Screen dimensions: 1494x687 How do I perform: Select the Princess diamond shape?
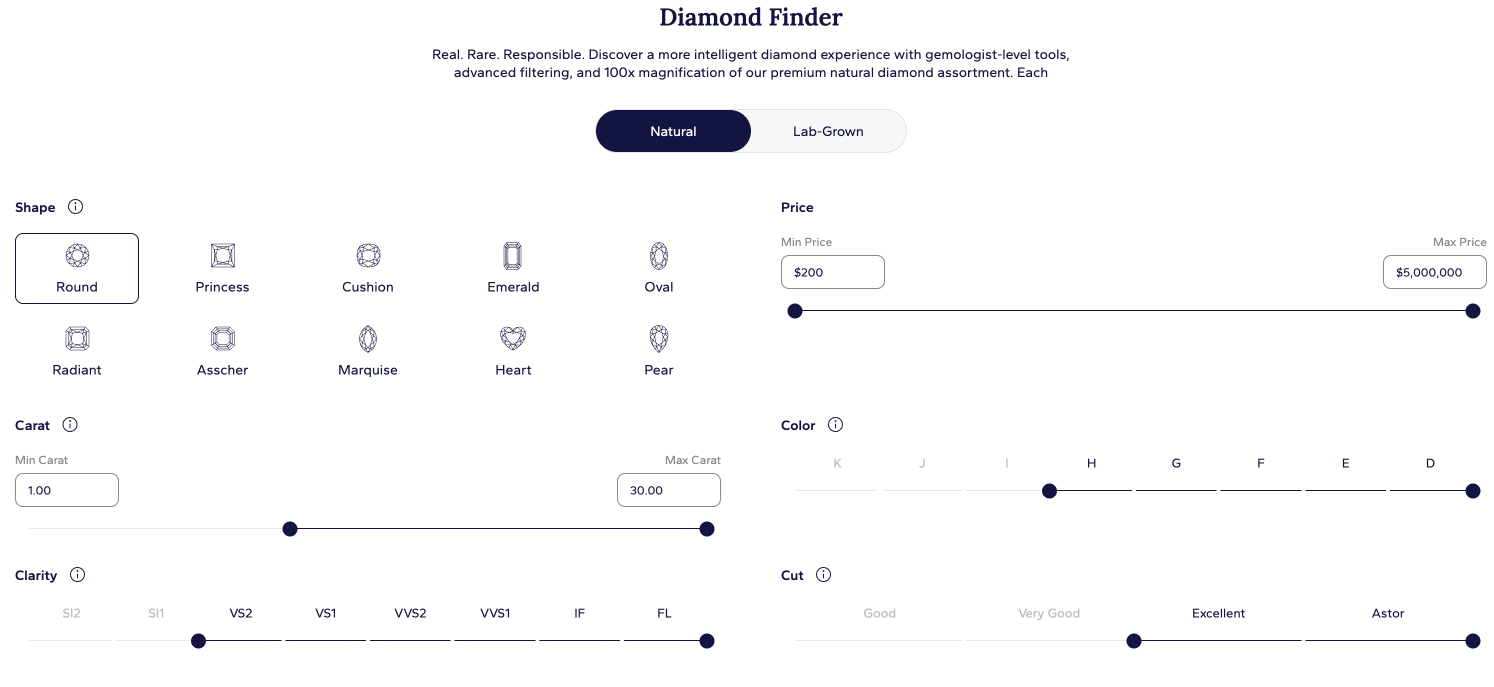tap(222, 267)
